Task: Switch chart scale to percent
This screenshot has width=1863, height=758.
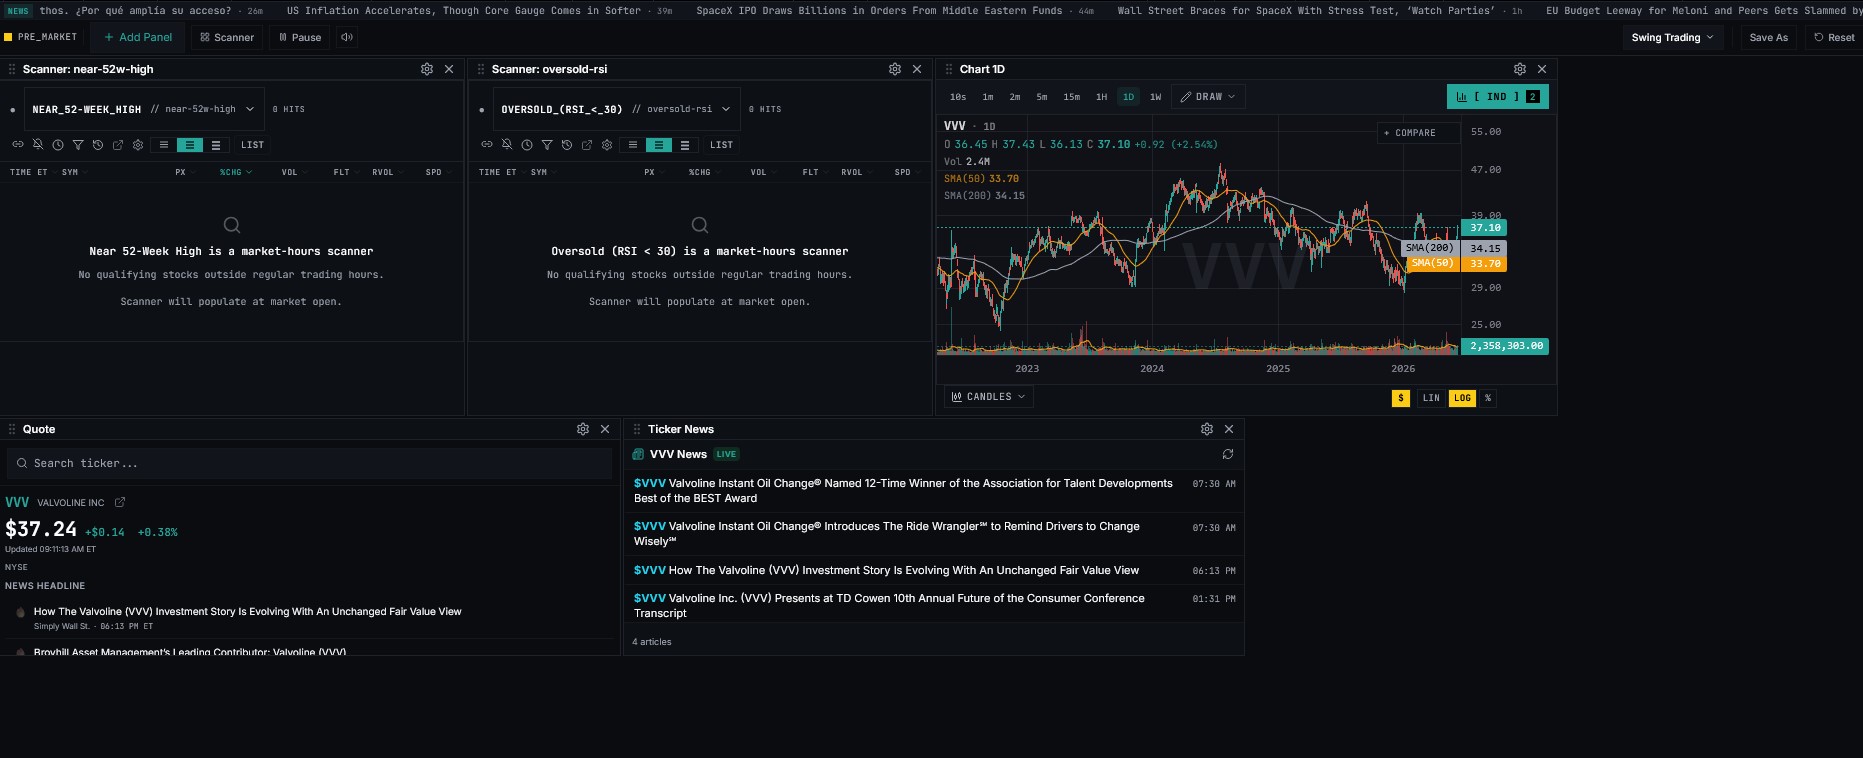Action: click(x=1488, y=398)
